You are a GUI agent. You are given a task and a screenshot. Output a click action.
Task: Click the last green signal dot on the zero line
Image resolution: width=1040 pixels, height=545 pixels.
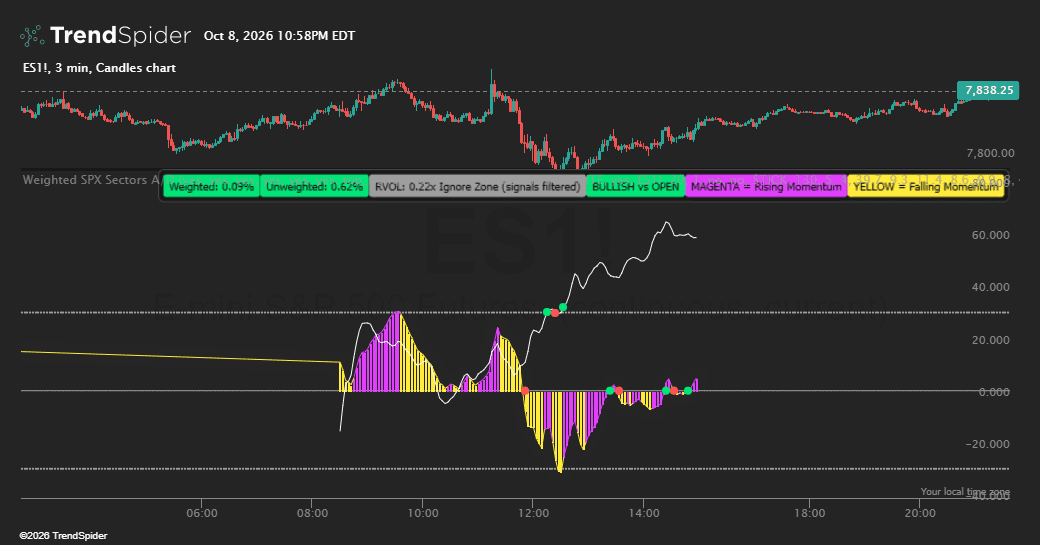coord(688,391)
